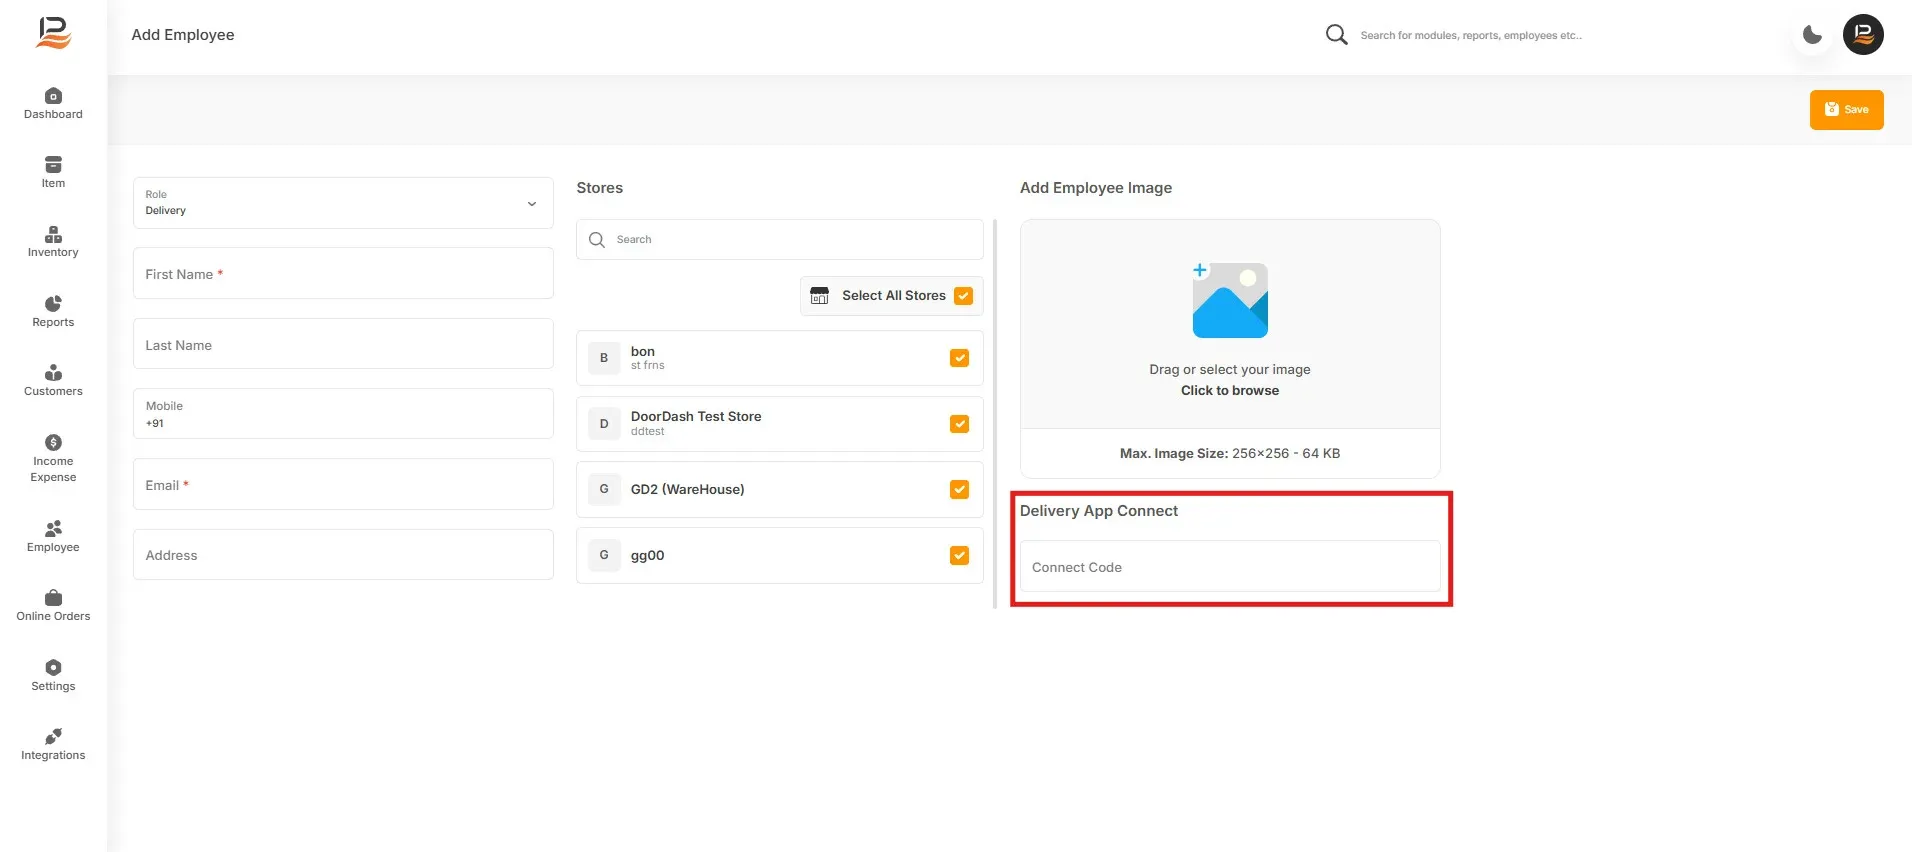This screenshot has height=852, width=1912.
Task: Save the new employee
Action: pos(1846,110)
